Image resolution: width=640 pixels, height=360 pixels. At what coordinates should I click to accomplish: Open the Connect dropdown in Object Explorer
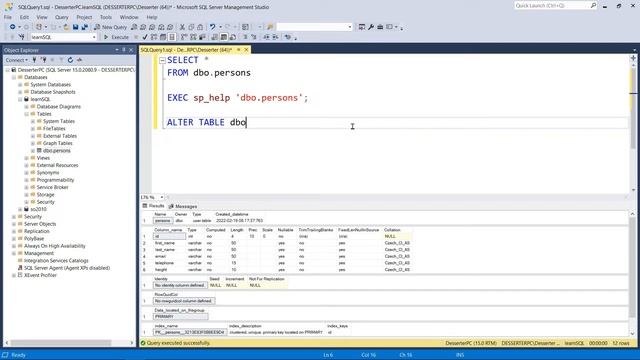click(17, 60)
